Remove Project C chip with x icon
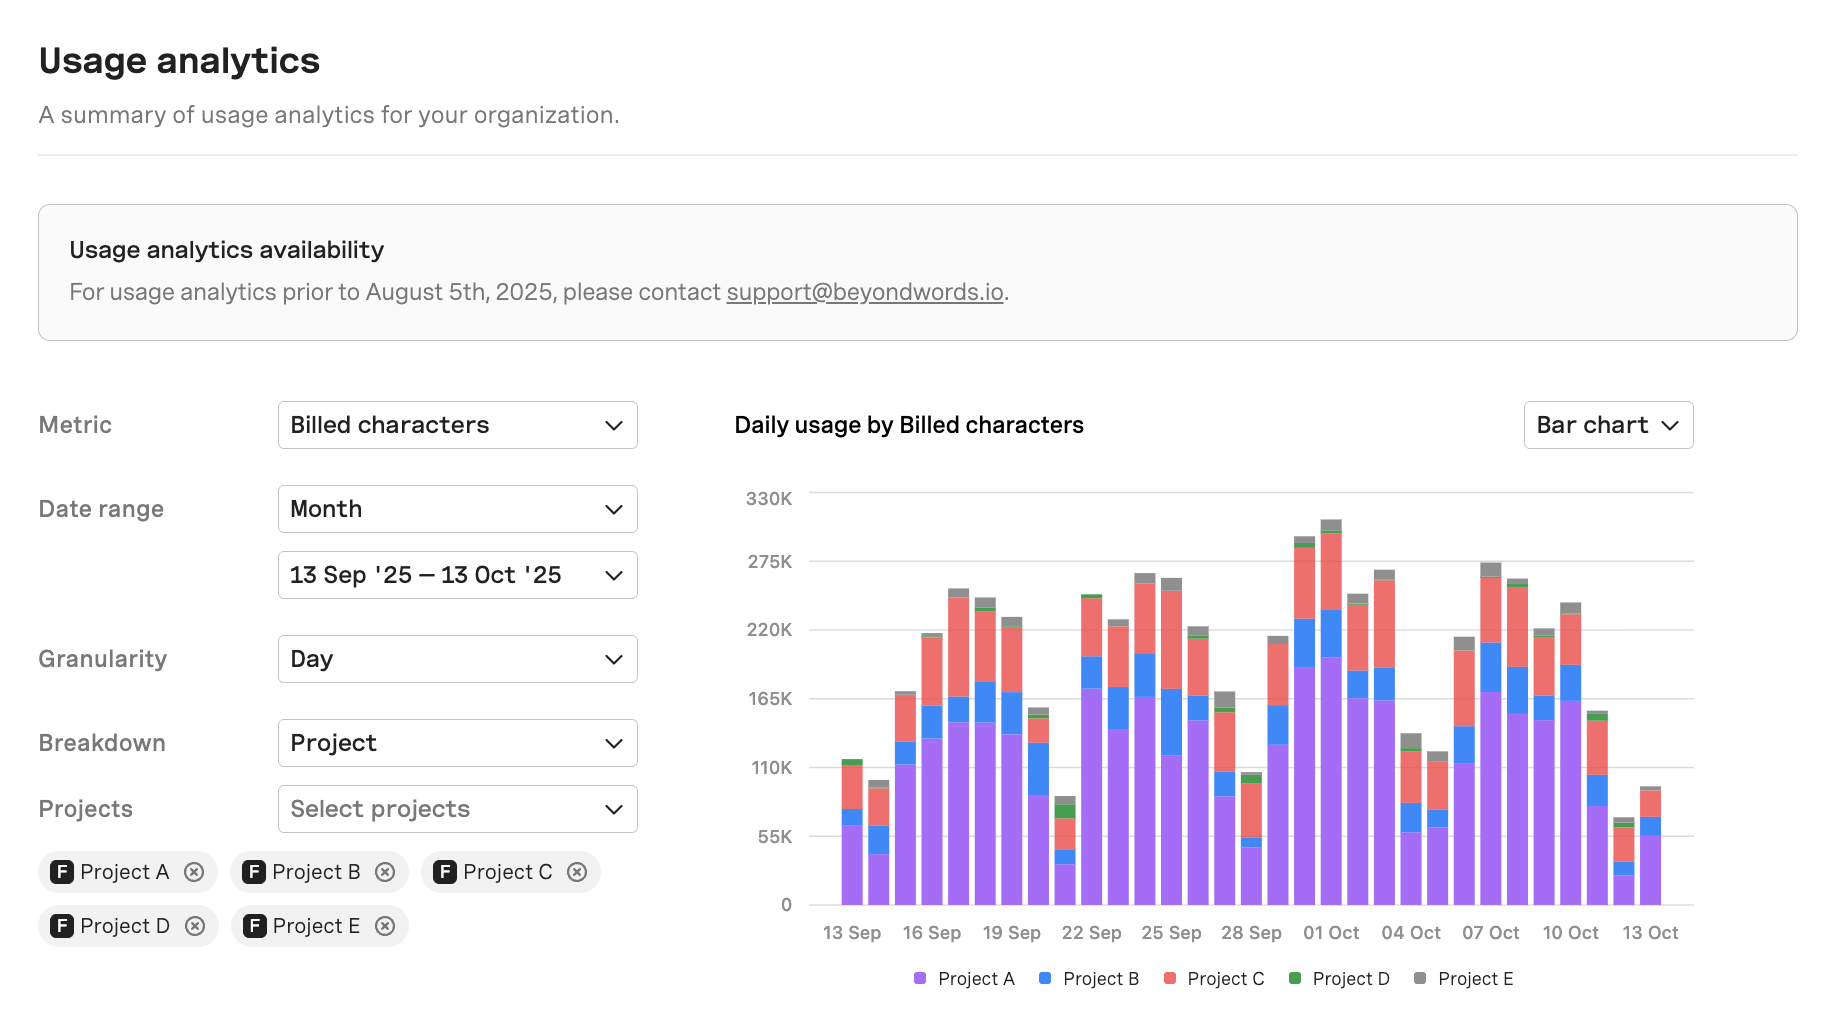 [577, 872]
